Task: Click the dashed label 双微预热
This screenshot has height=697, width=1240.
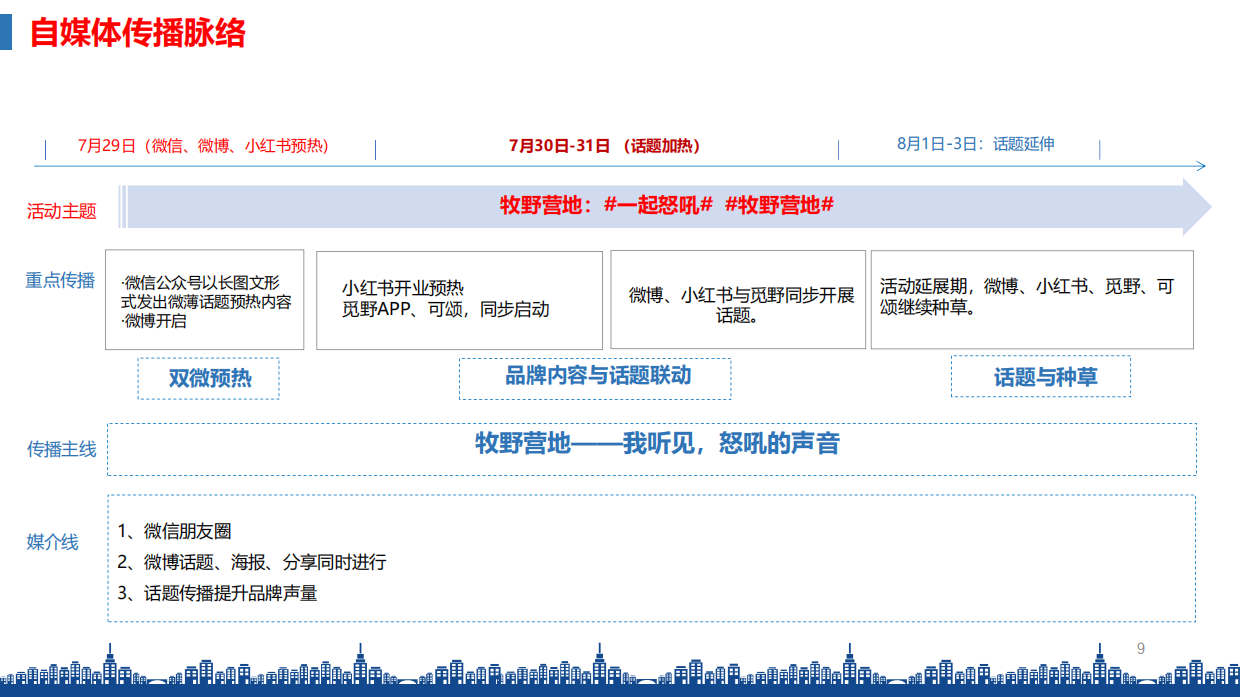Action: coord(209,378)
